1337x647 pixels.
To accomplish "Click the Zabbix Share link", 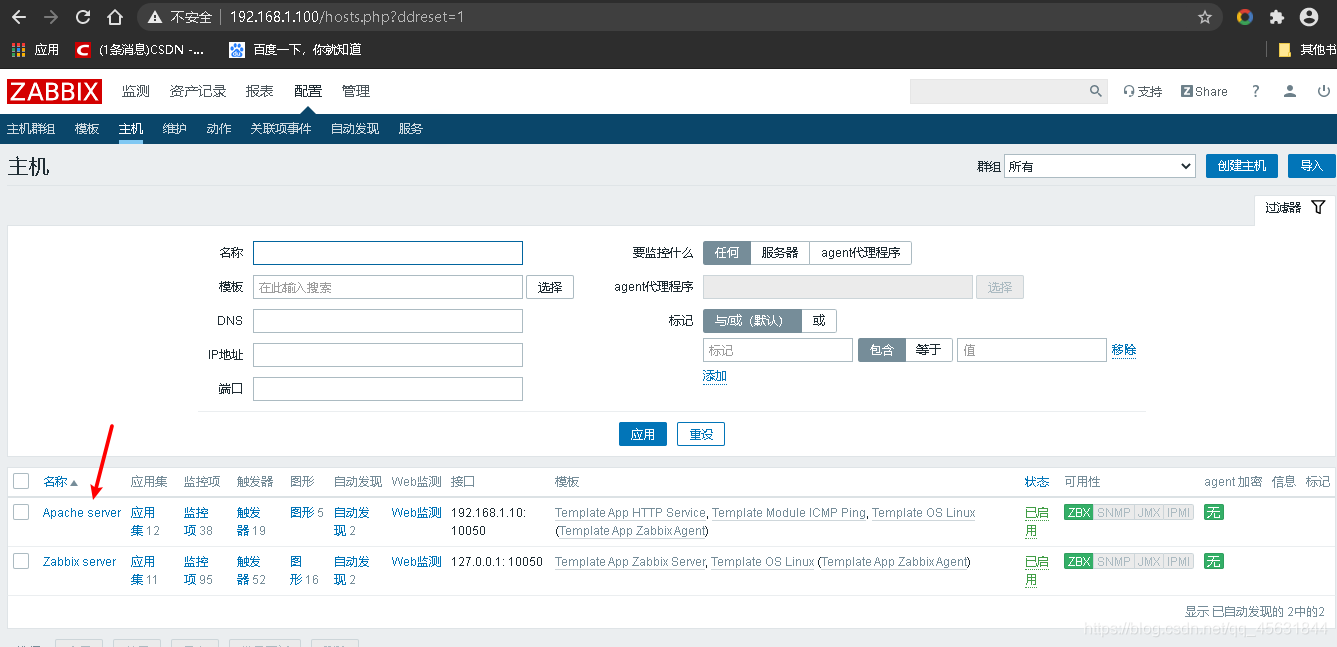I will click(1204, 91).
